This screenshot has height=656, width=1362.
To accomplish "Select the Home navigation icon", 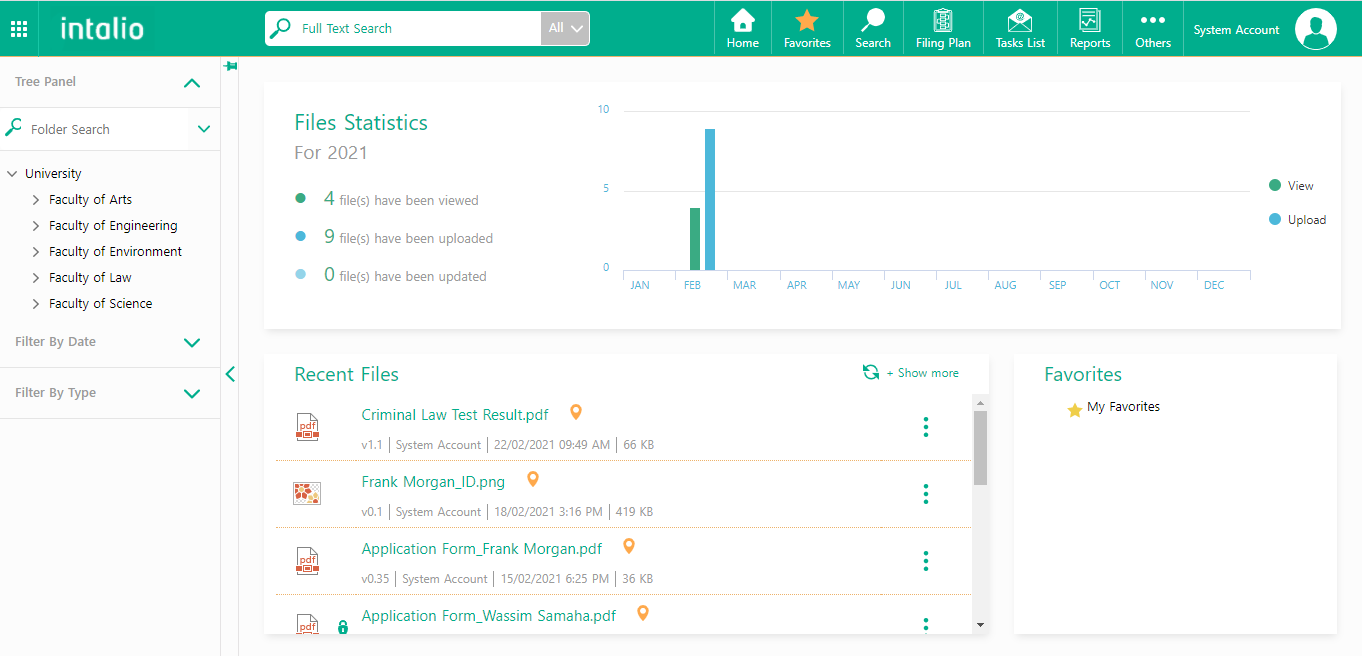I will point(742,27).
